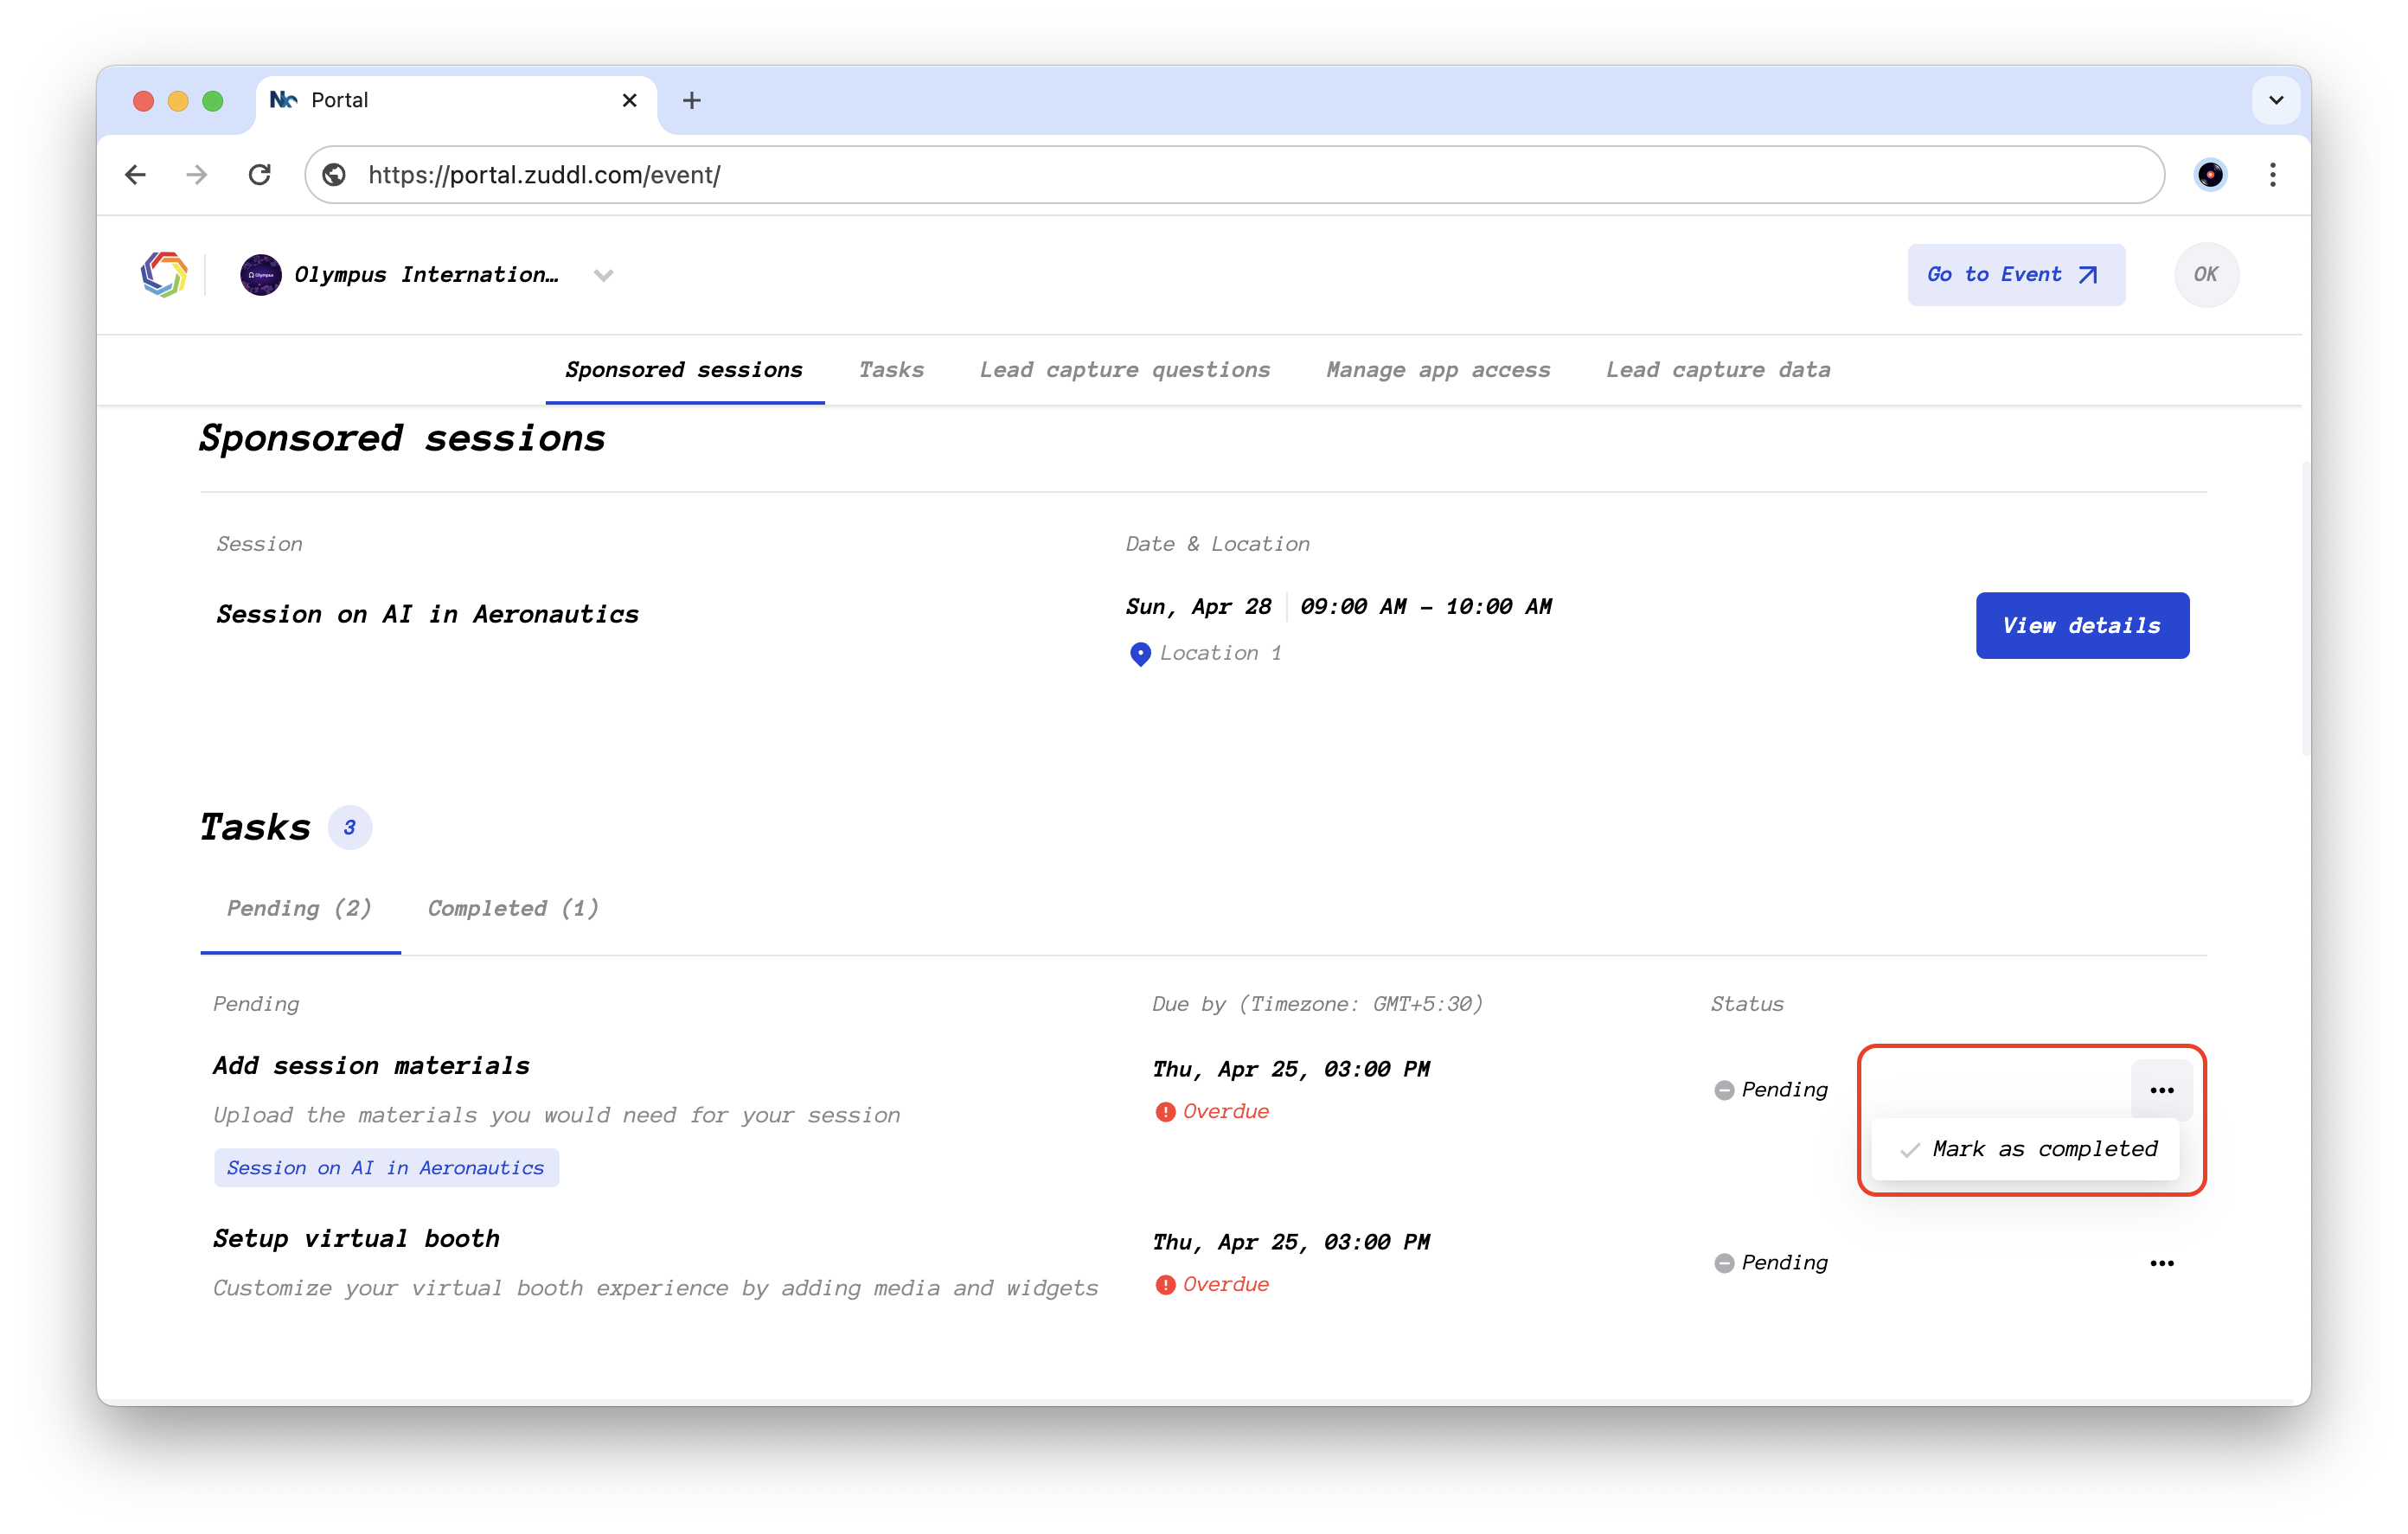This screenshot has width=2408, height=1534.
Task: Click the Zuddl colorful logo icon
Action: point(164,274)
